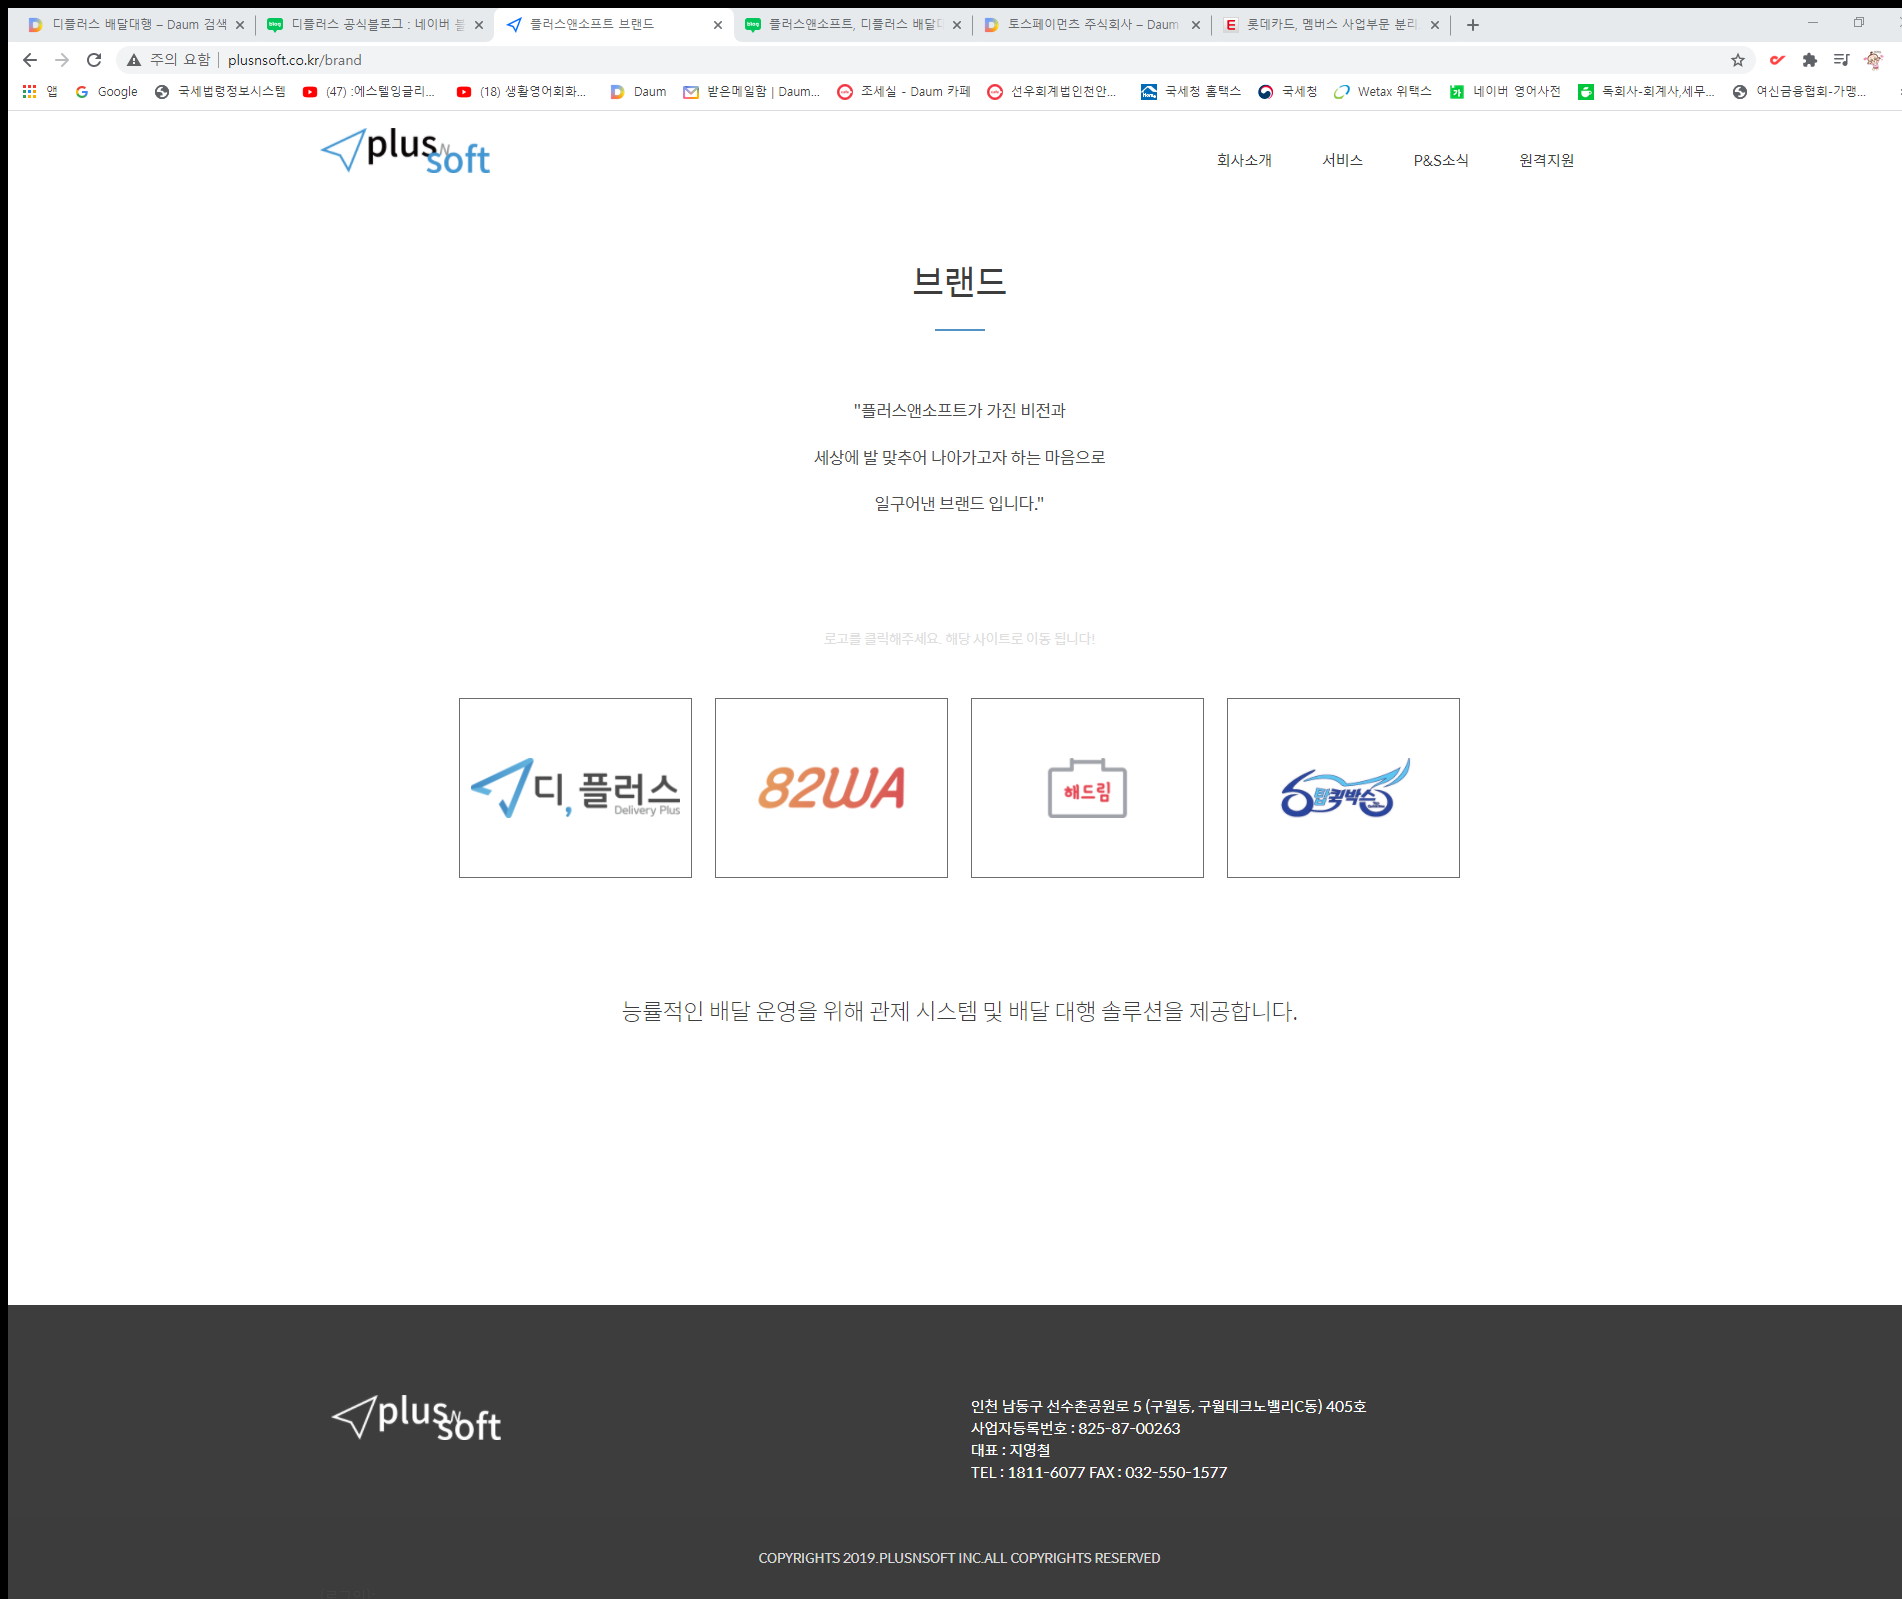Click the browser forward arrow
1902x1599 pixels.
(x=62, y=60)
